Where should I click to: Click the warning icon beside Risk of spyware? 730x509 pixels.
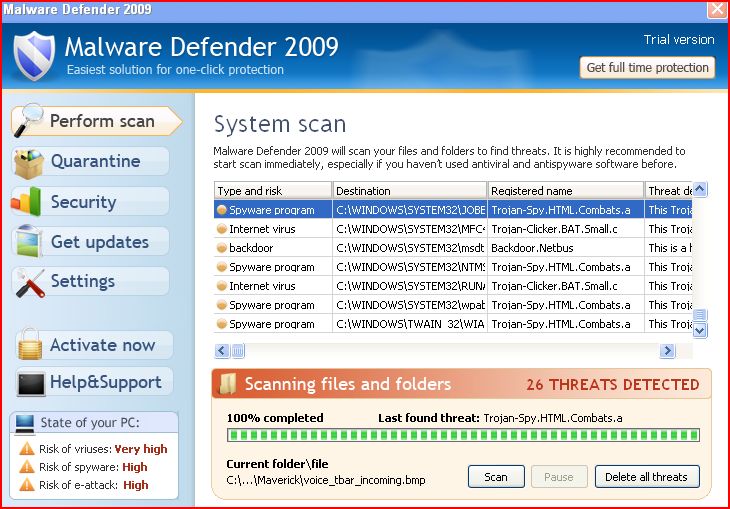pos(27,467)
